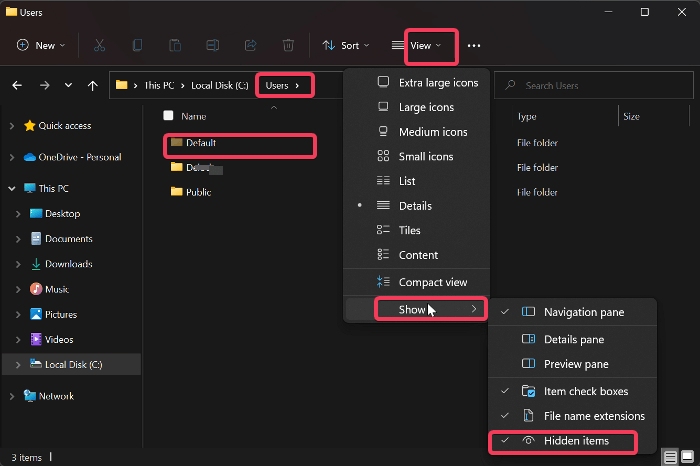This screenshot has height=466, width=700.
Task: Click the Up arrow navigation button
Action: click(93, 86)
